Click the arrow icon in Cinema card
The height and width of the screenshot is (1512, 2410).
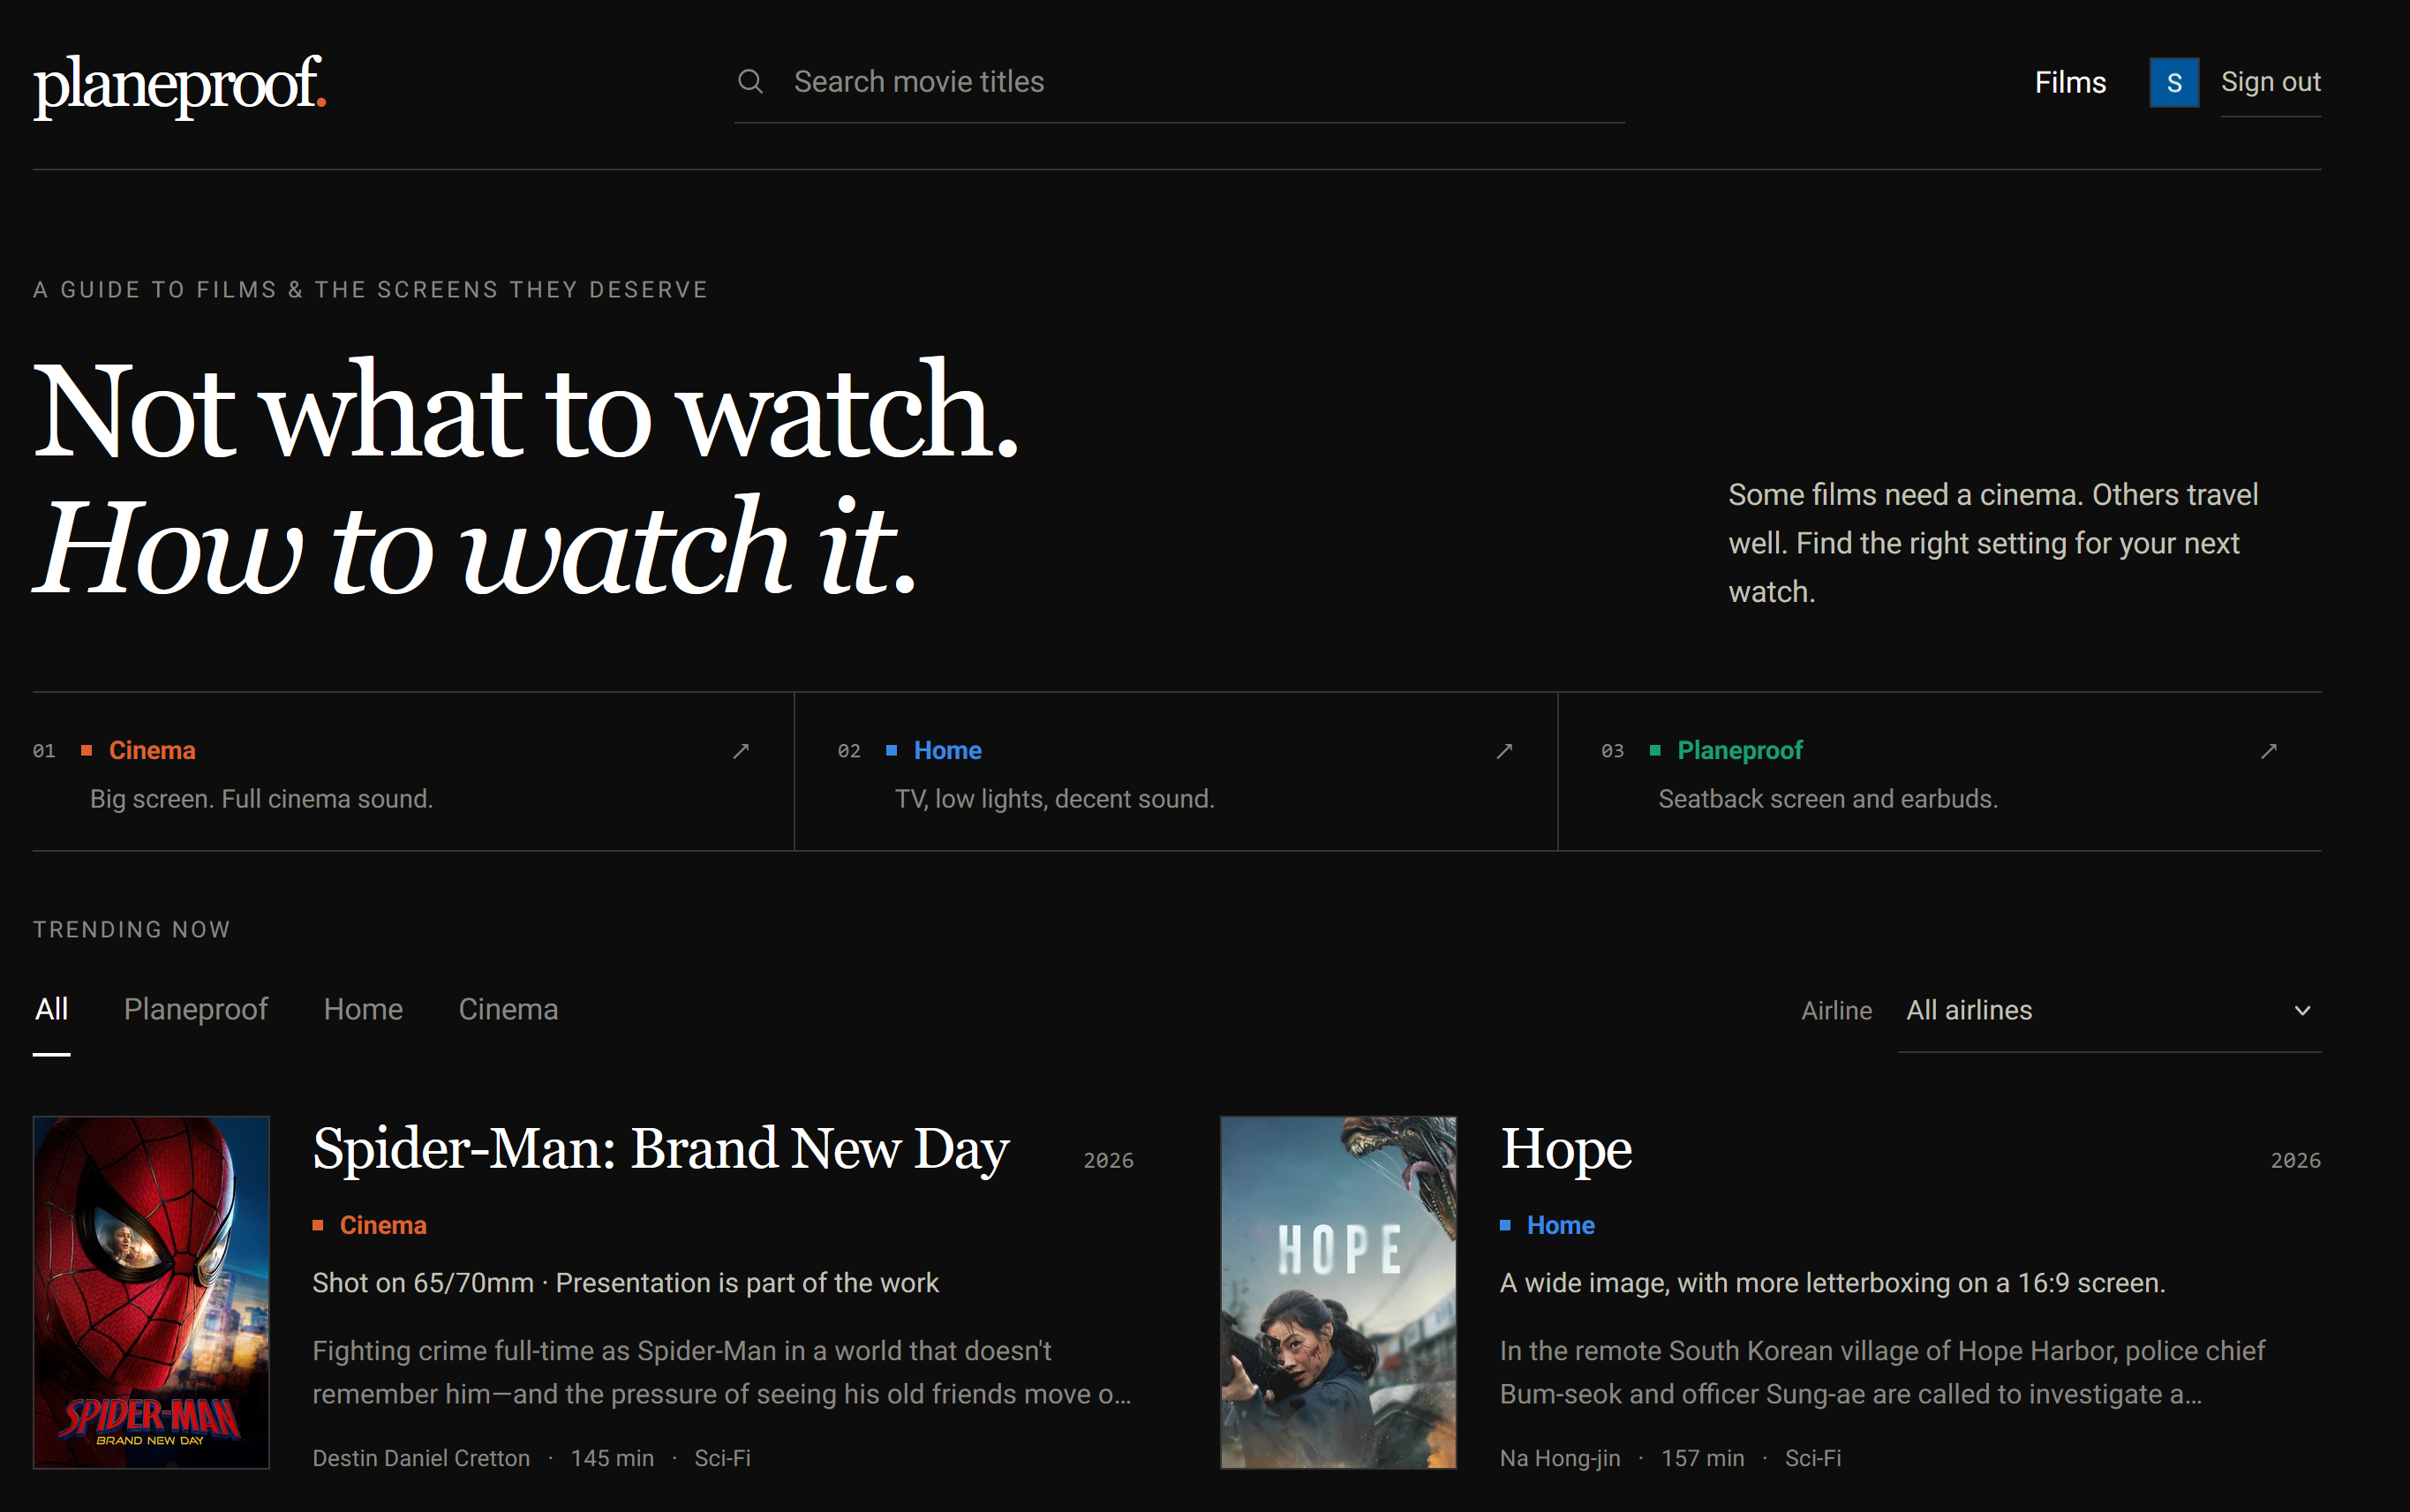(x=741, y=751)
